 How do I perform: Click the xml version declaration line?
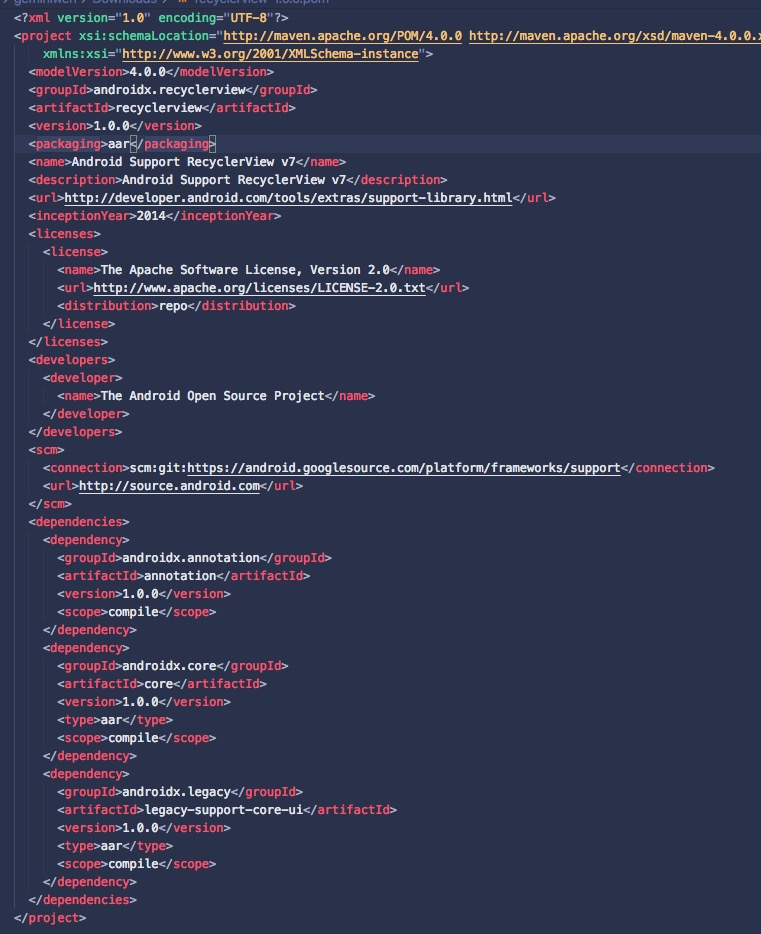(x=151, y=18)
